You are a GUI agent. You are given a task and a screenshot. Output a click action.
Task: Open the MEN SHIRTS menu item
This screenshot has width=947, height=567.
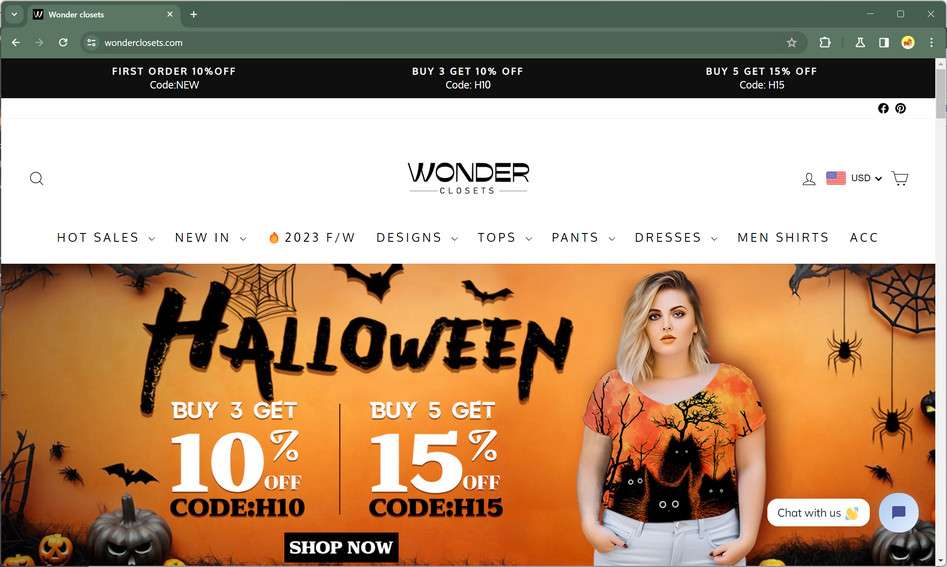[x=783, y=238]
